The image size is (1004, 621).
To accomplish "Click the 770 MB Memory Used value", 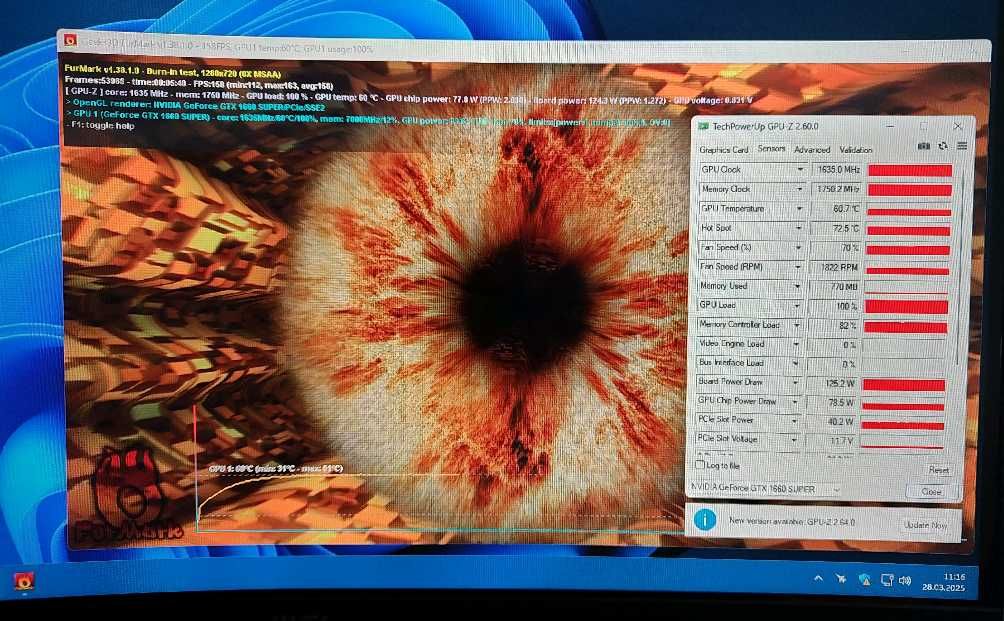I will pos(834,287).
